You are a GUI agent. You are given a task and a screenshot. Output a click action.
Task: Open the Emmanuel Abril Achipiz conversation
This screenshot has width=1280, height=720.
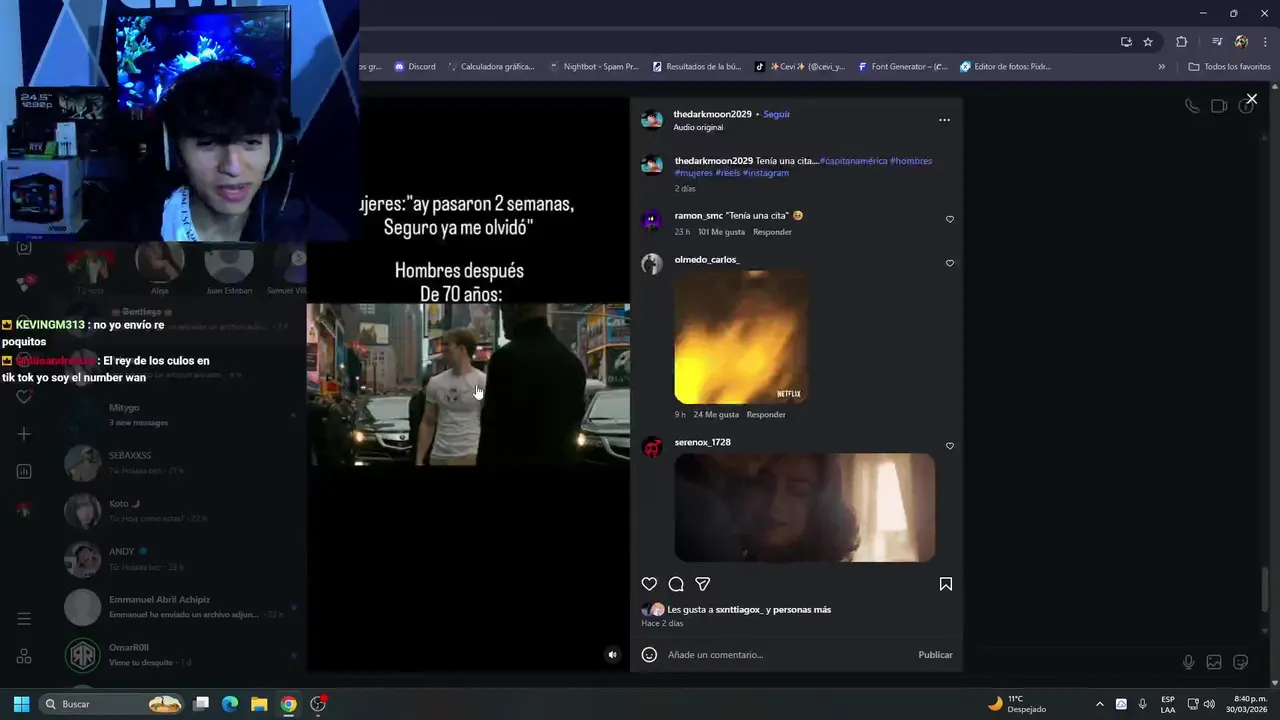pyautogui.click(x=180, y=607)
